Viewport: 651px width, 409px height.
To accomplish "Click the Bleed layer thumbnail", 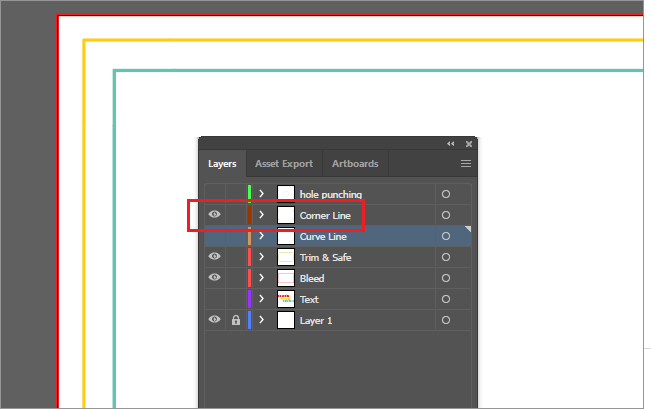I will (286, 278).
